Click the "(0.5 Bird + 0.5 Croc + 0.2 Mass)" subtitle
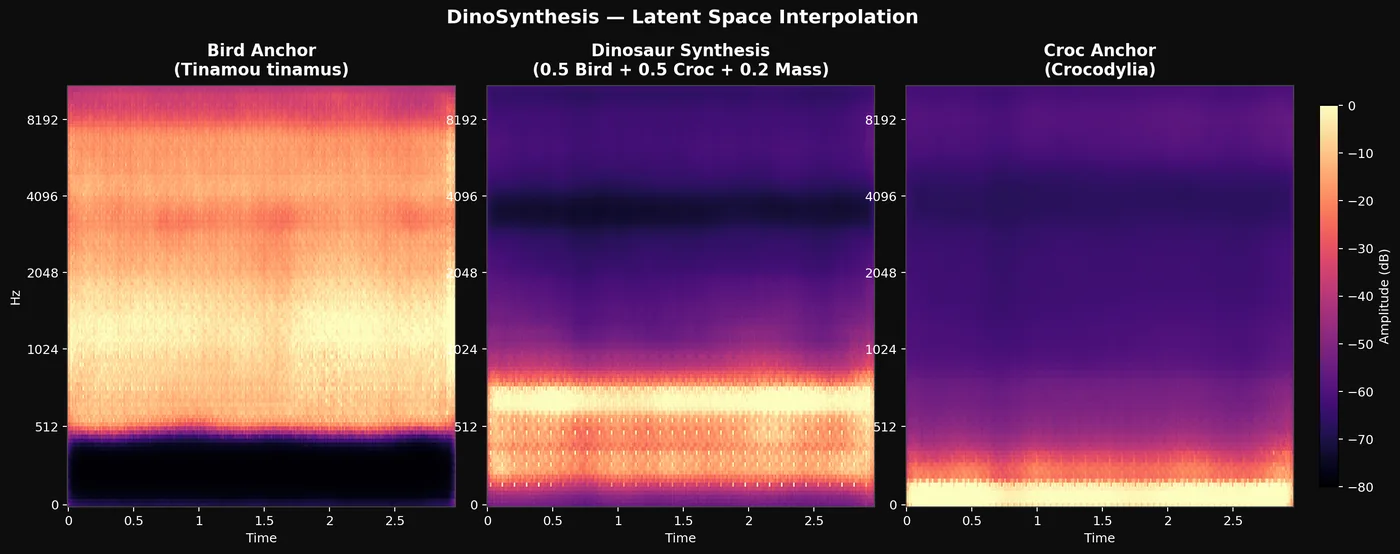The height and width of the screenshot is (554, 1400). pos(680,70)
